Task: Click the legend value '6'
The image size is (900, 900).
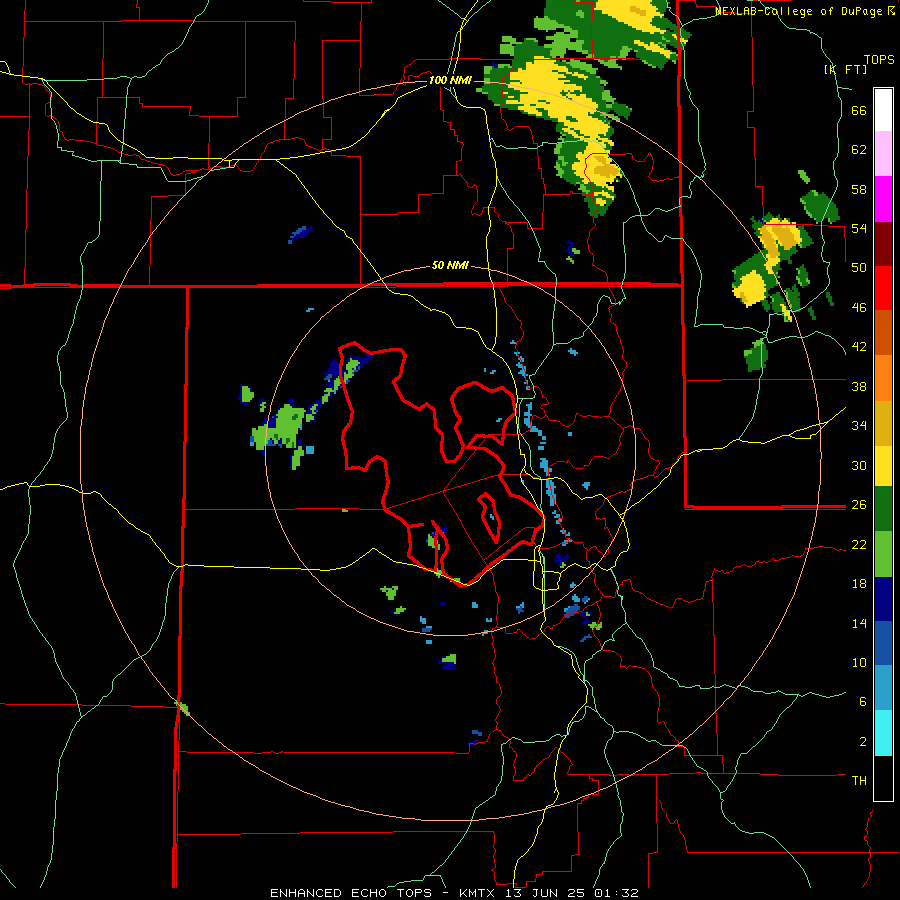Action: click(863, 701)
